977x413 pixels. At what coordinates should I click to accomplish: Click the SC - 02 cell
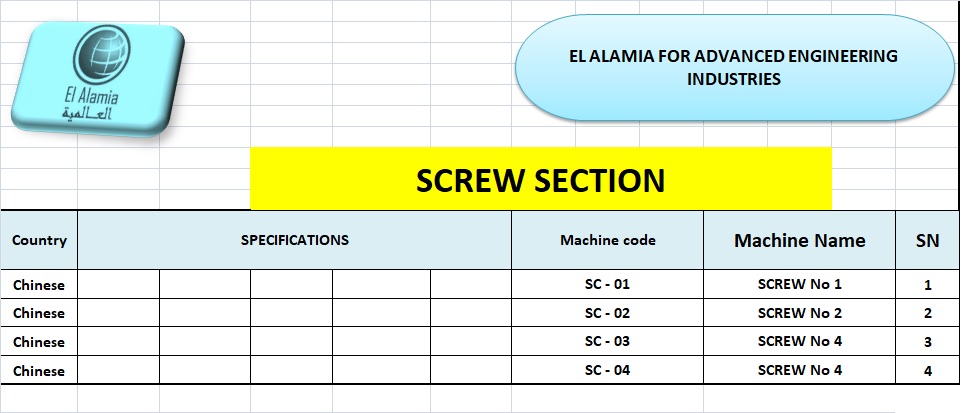coord(607,313)
